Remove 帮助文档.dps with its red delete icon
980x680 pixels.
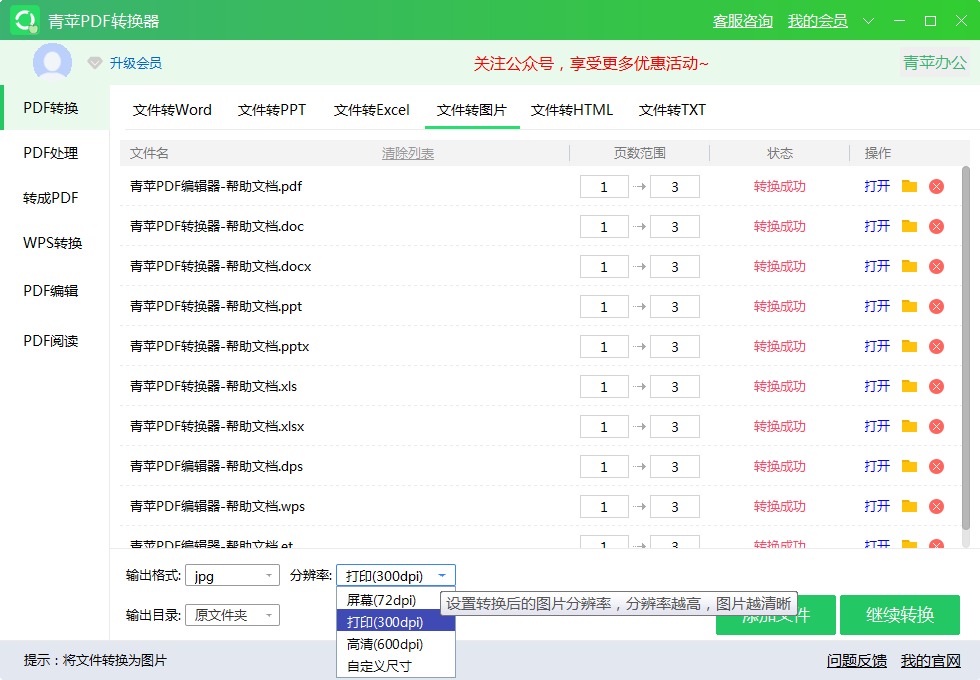click(936, 466)
